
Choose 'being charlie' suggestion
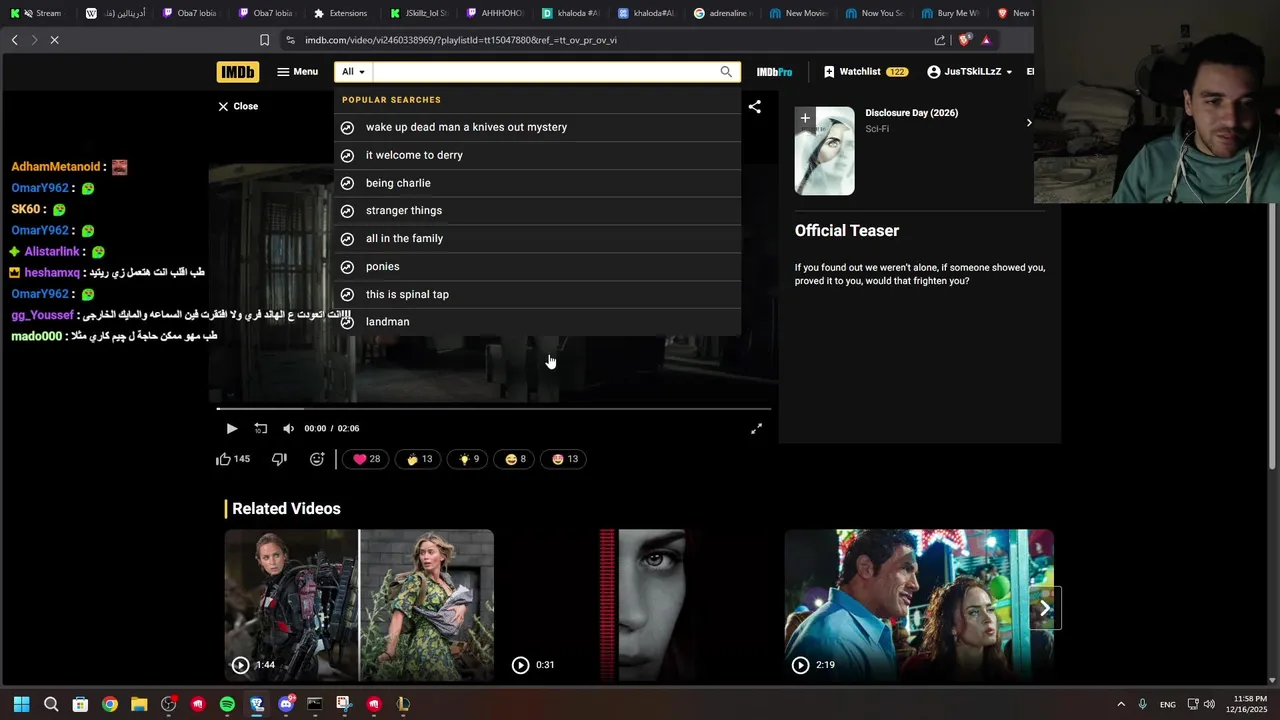538,183
